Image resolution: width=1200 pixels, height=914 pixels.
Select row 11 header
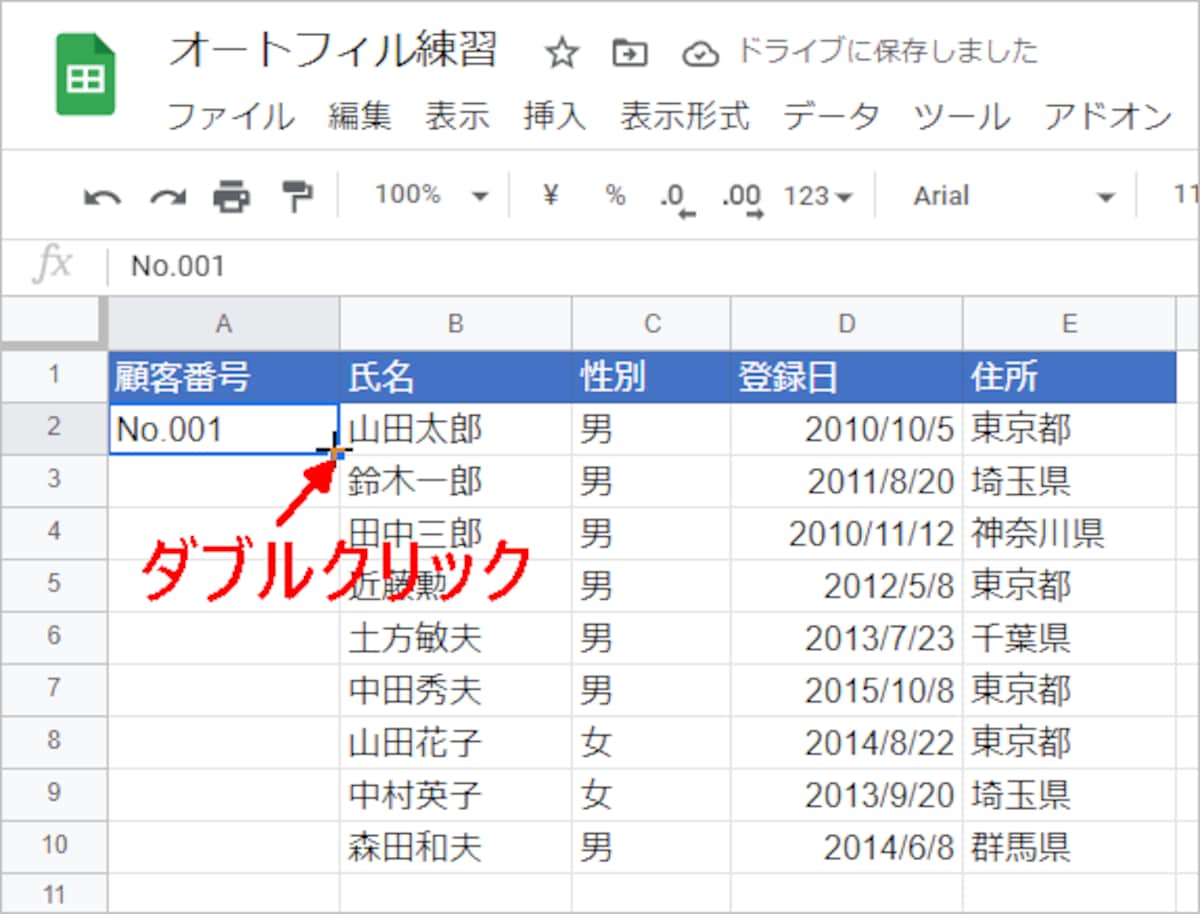(x=54, y=891)
